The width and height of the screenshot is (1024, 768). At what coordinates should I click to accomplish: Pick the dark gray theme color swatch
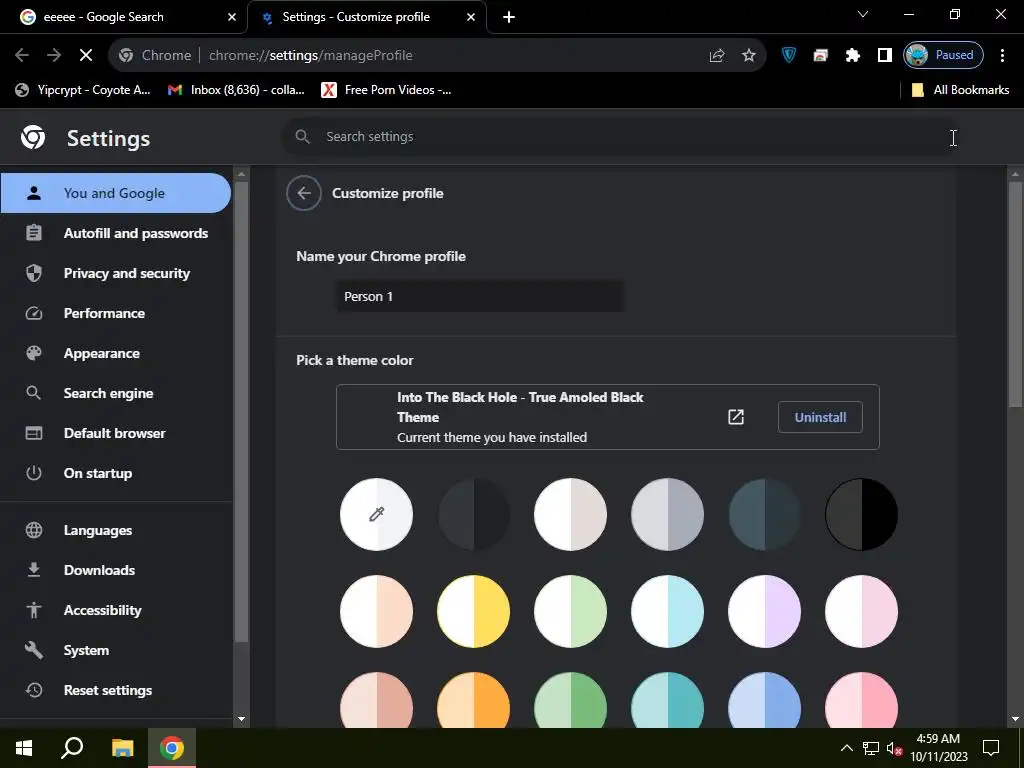point(473,515)
